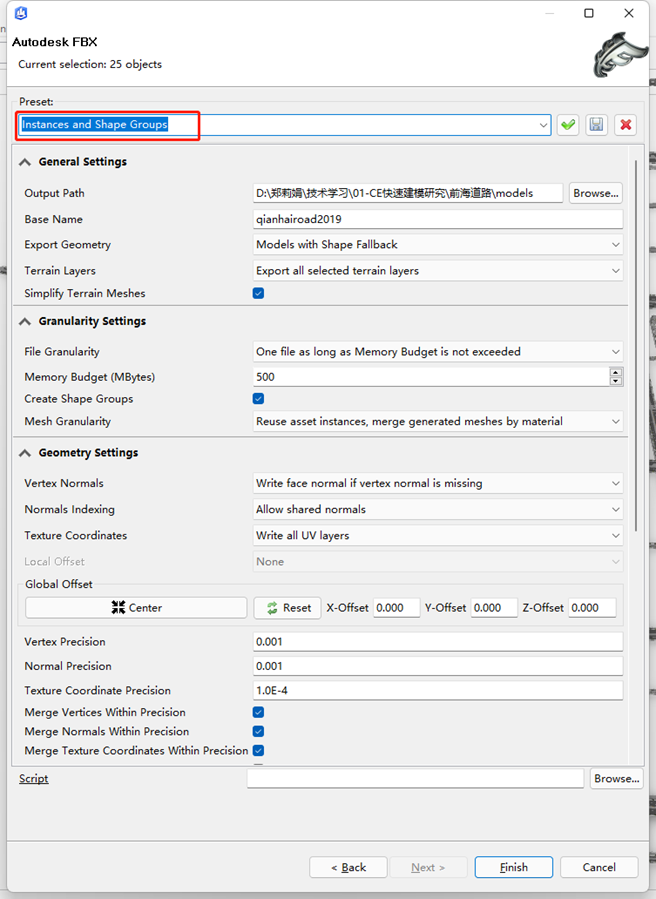The width and height of the screenshot is (656, 899).
Task: Click Finish to export
Action: pyautogui.click(x=514, y=867)
